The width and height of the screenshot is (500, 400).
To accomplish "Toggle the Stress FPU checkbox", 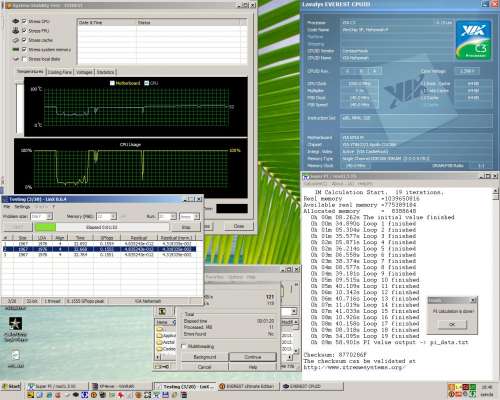I will (24, 30).
